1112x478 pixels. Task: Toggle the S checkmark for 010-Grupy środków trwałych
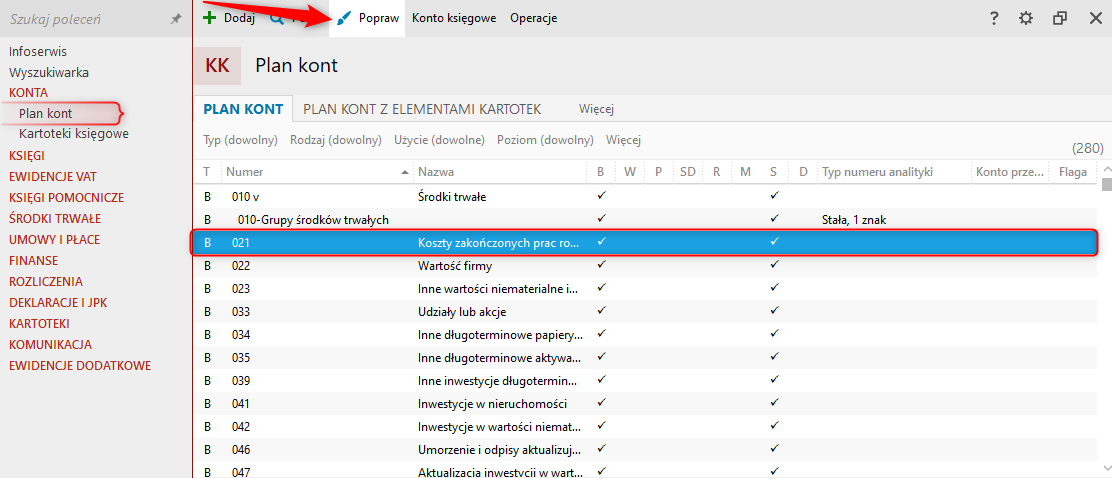click(x=774, y=219)
